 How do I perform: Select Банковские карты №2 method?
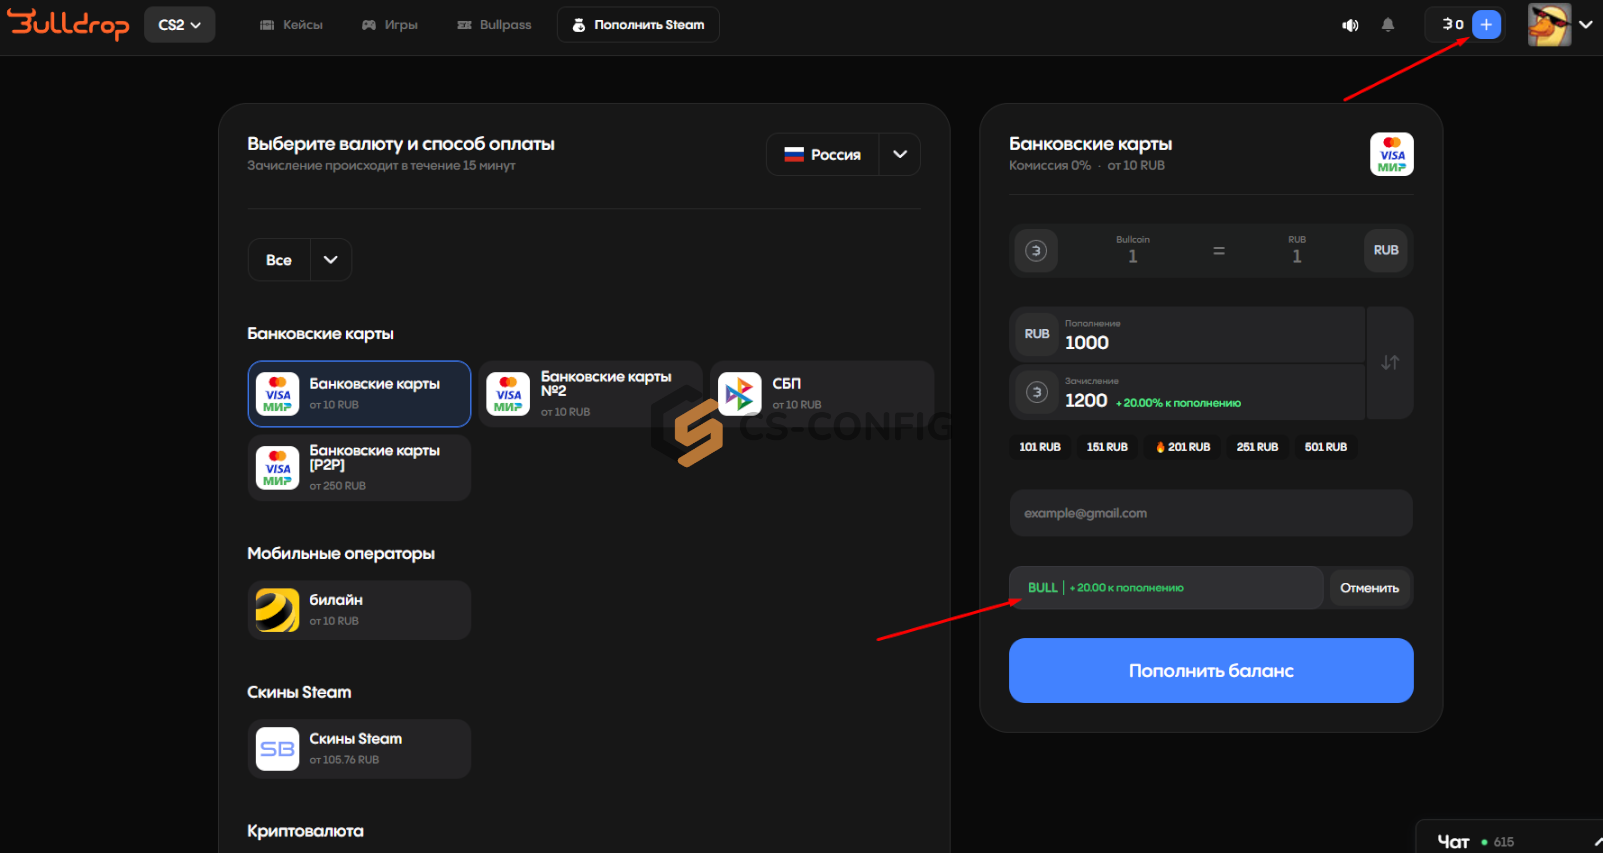click(590, 394)
